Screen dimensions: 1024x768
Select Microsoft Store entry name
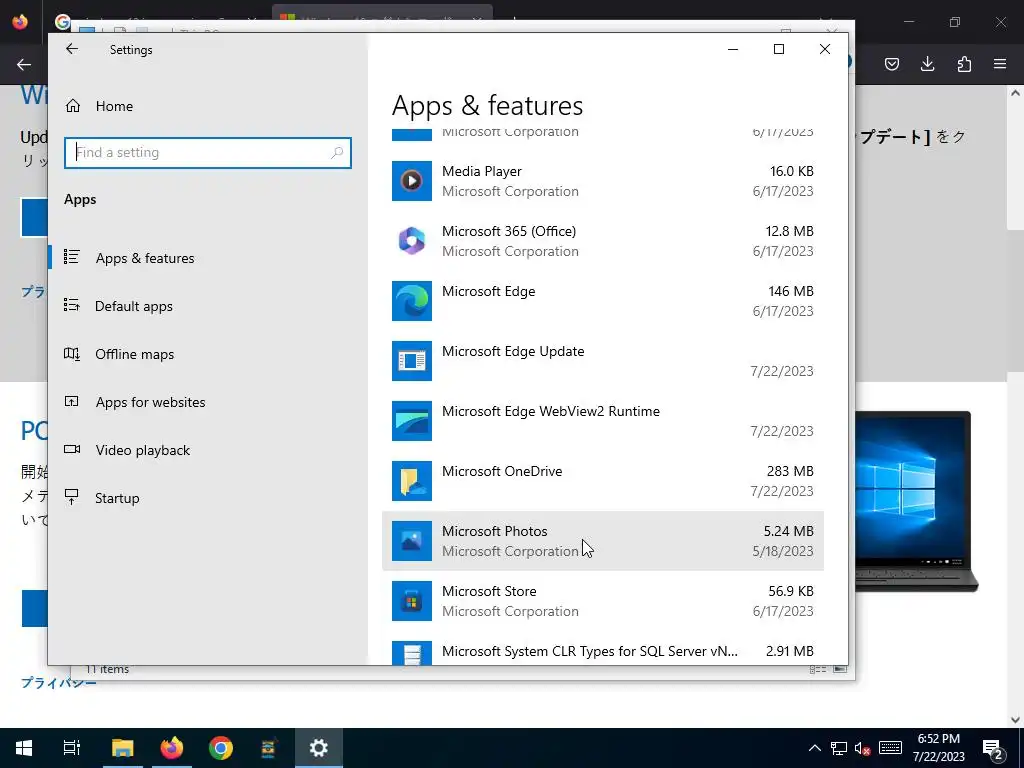pyautogui.click(x=489, y=591)
